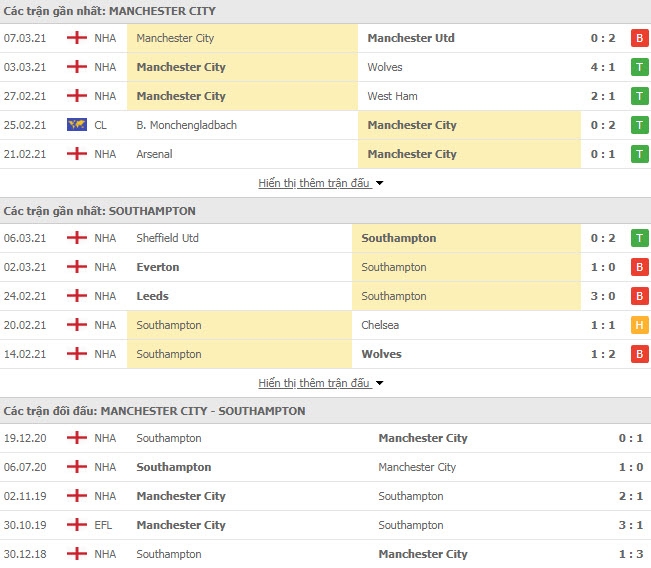The height and width of the screenshot is (568, 651).
Task: Select the bold Wolves team on 14.02.21 row
Action: pyautogui.click(x=381, y=354)
